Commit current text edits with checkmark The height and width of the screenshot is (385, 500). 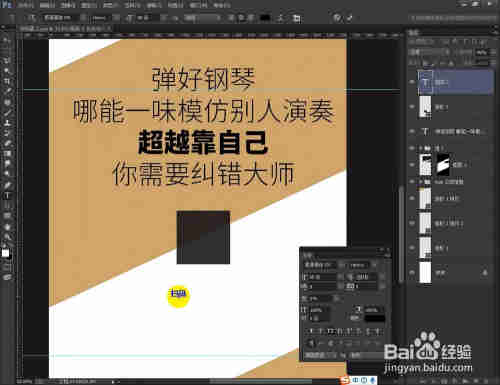coord(350,18)
